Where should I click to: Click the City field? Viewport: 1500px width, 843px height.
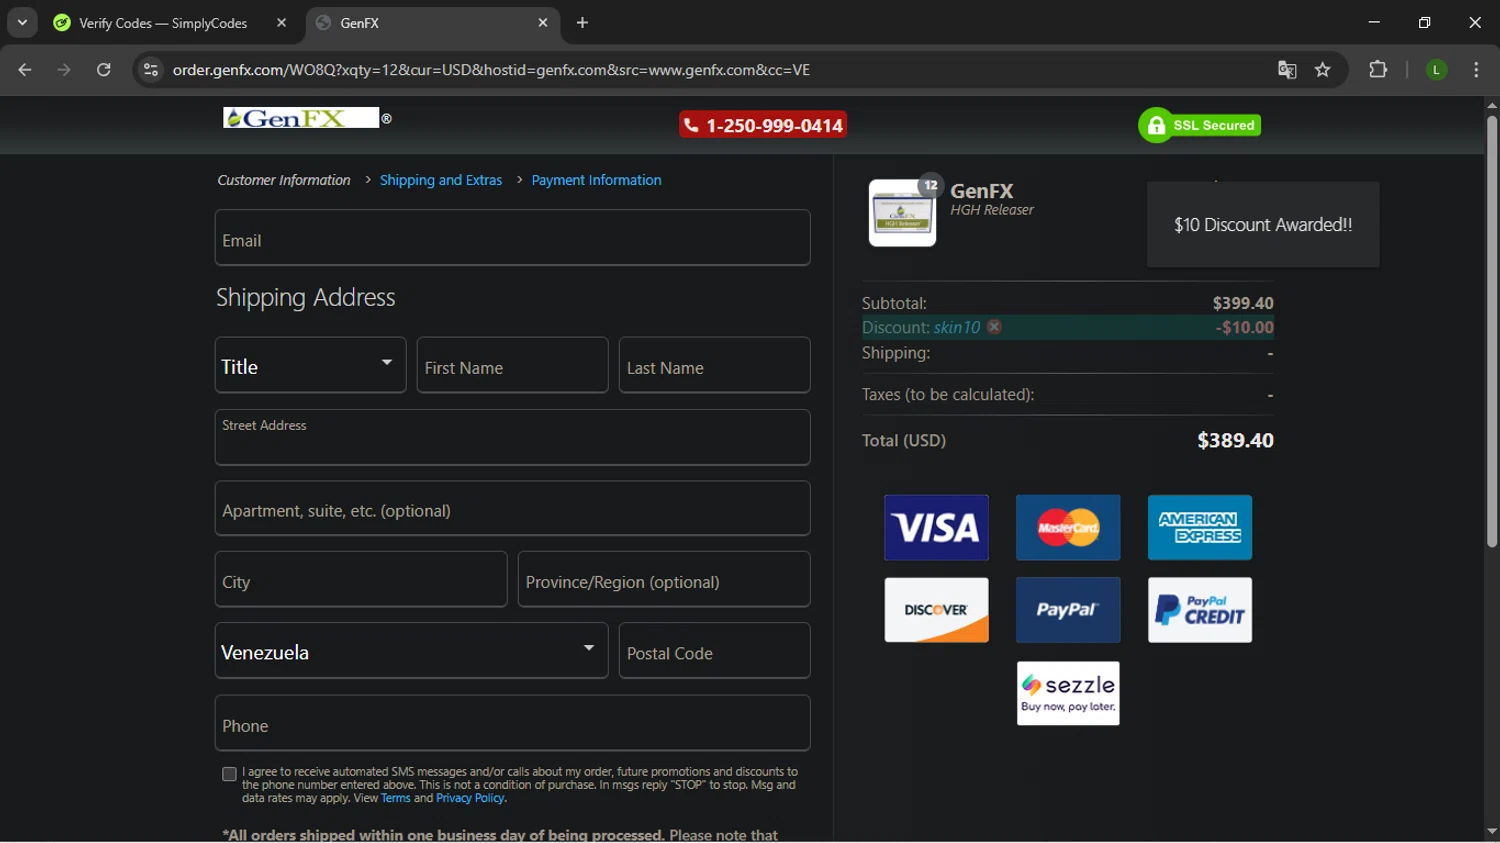361,579
